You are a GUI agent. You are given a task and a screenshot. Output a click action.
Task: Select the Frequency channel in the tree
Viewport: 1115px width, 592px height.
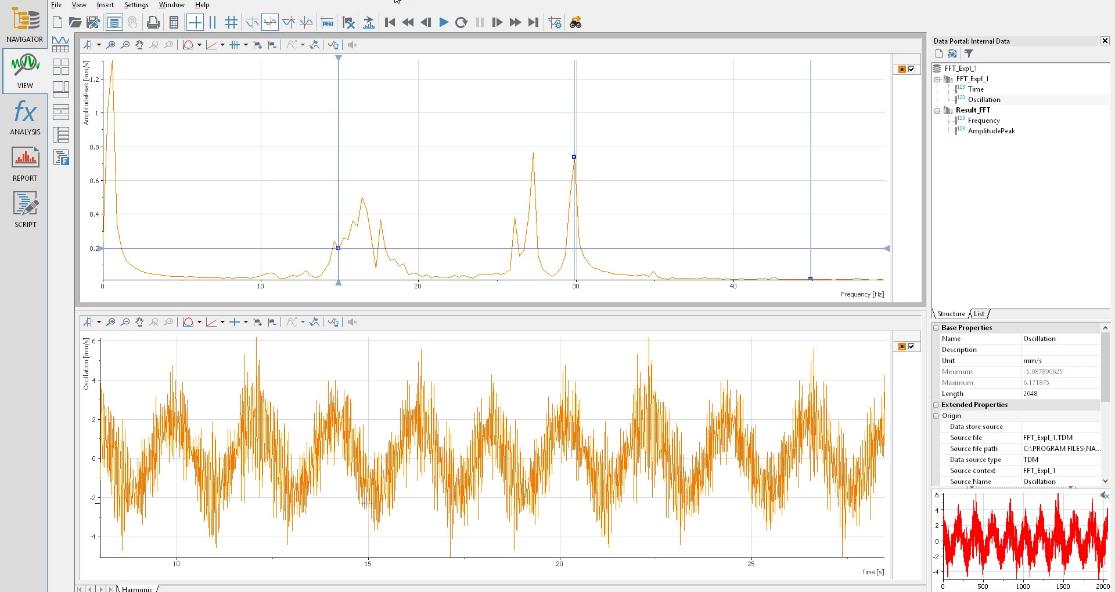983,120
